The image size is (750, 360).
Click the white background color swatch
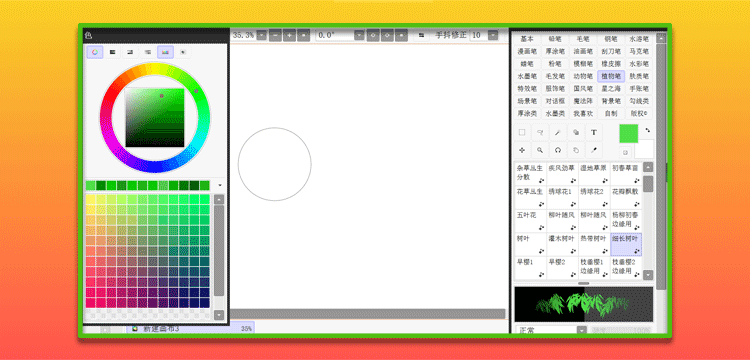click(x=645, y=149)
